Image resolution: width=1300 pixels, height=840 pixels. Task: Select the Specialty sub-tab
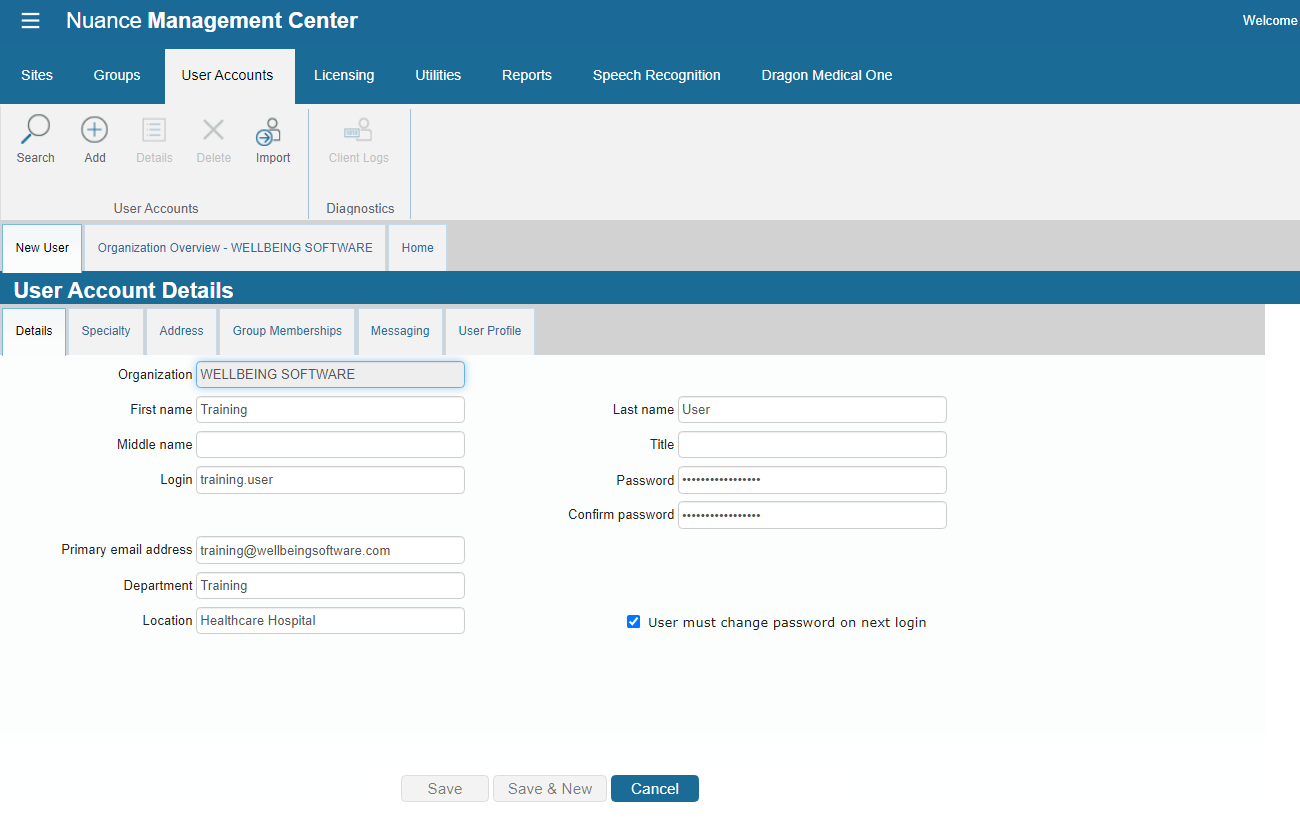pos(106,331)
